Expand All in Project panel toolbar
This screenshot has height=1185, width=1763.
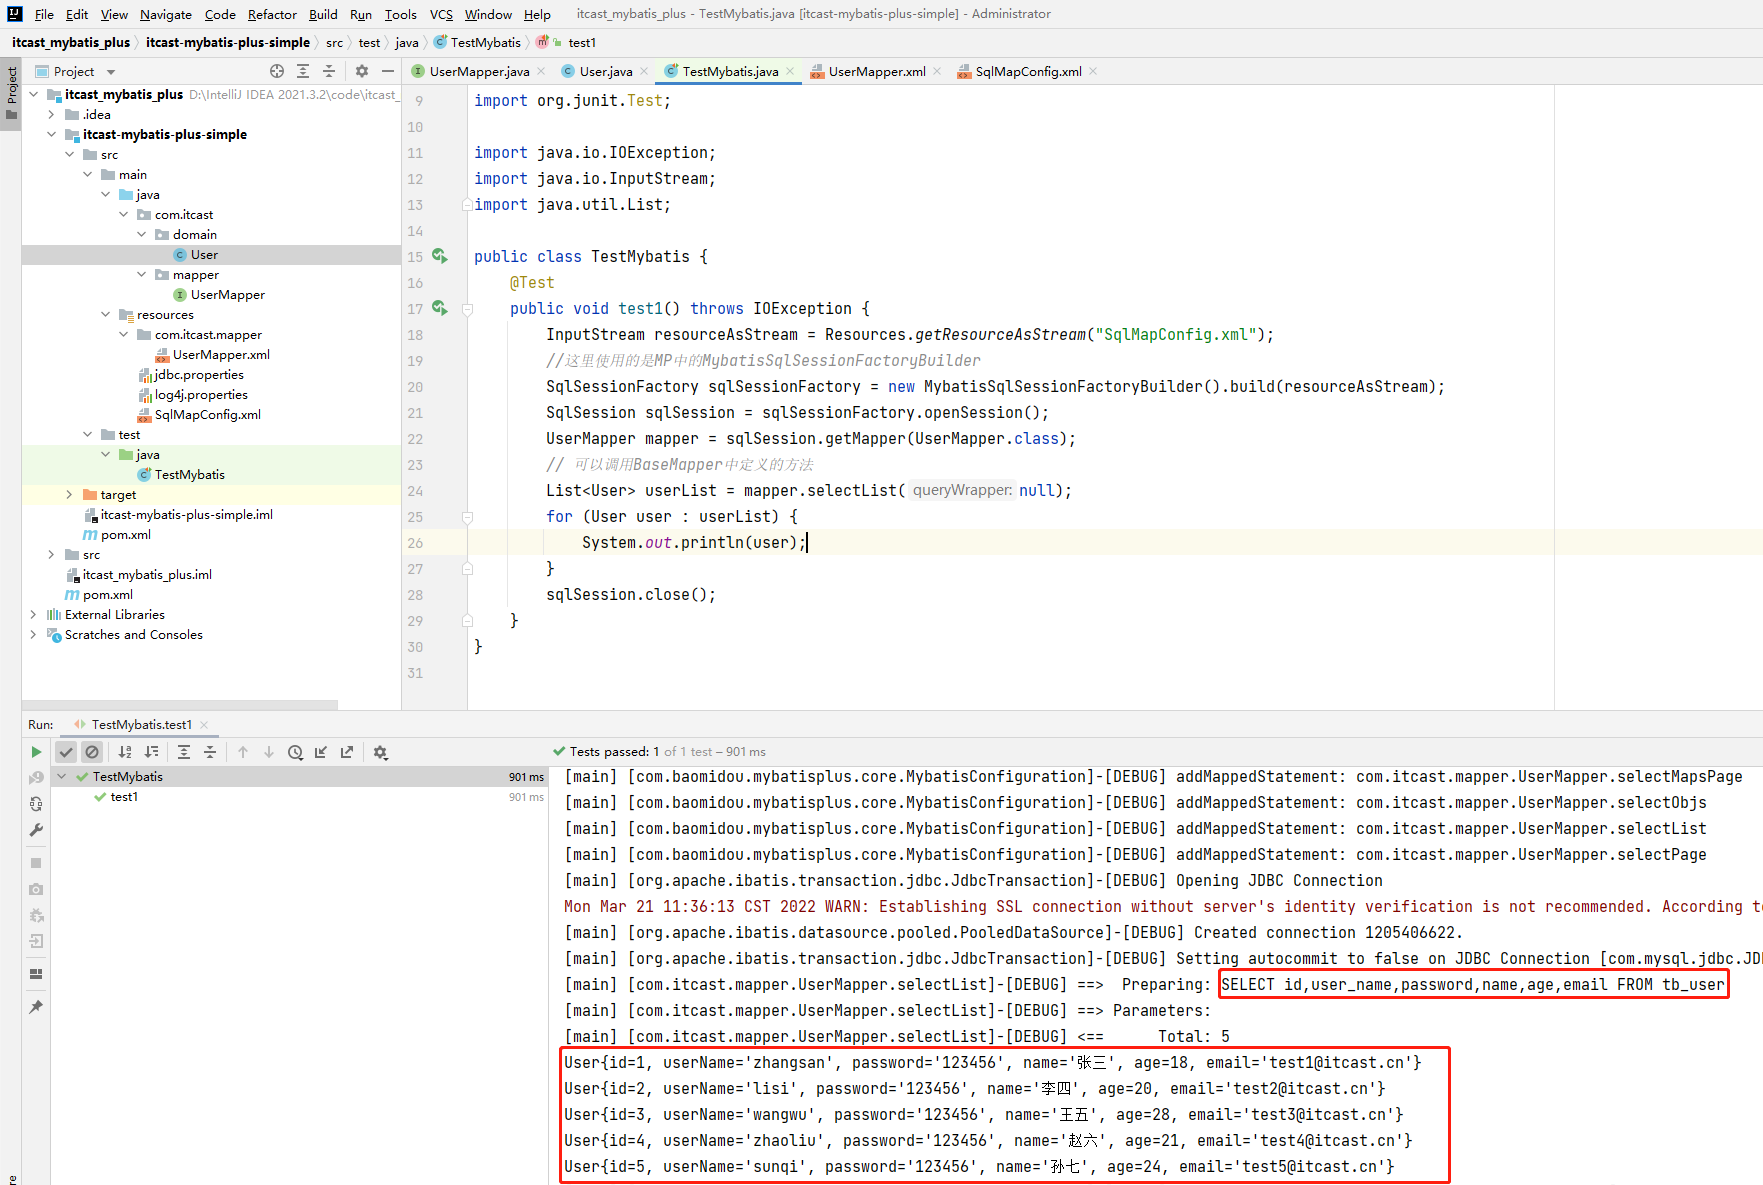[x=303, y=71]
